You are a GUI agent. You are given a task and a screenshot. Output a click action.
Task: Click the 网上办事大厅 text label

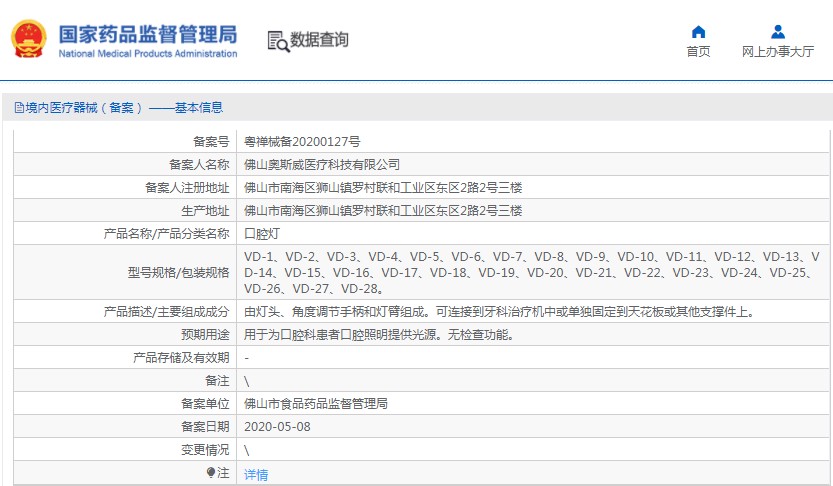point(778,52)
